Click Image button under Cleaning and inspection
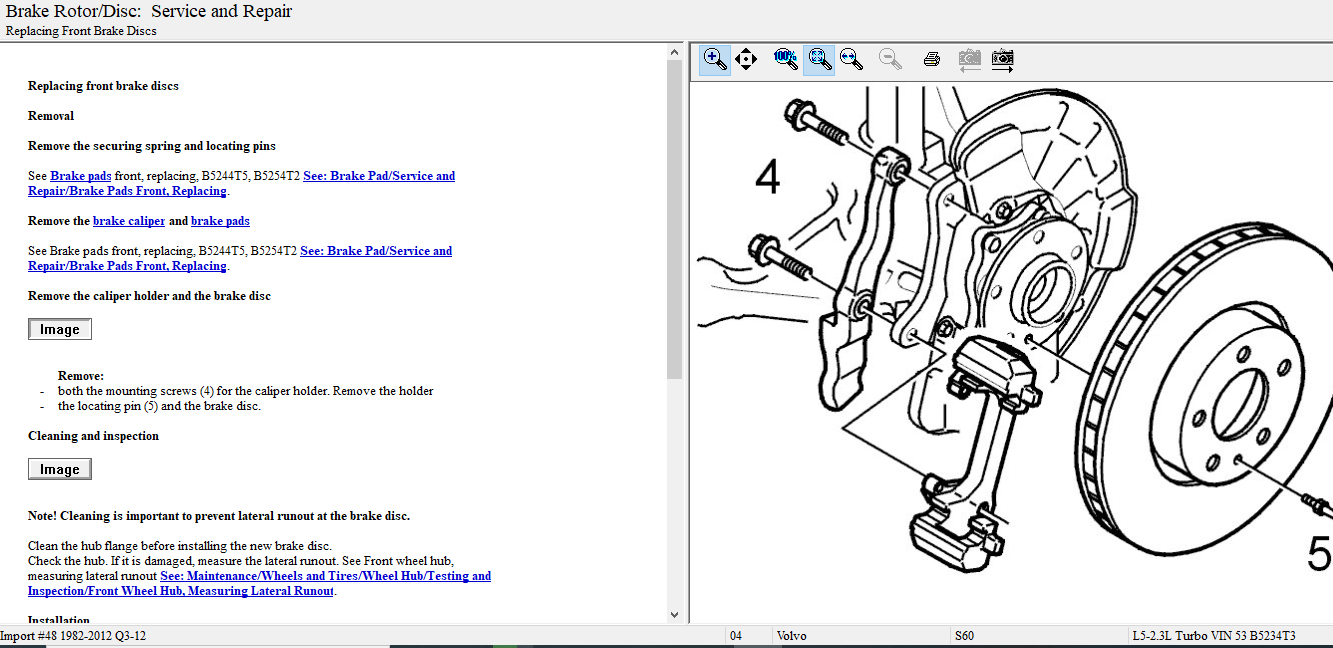 [x=60, y=469]
